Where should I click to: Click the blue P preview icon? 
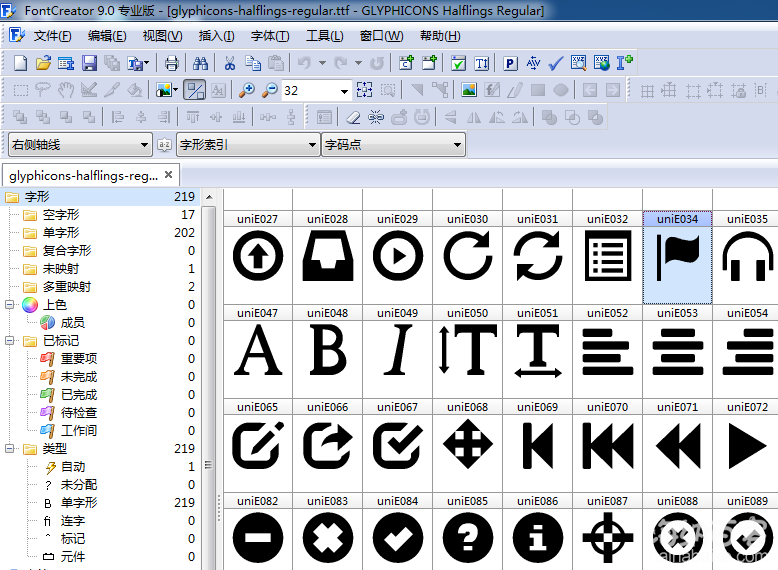coord(510,63)
